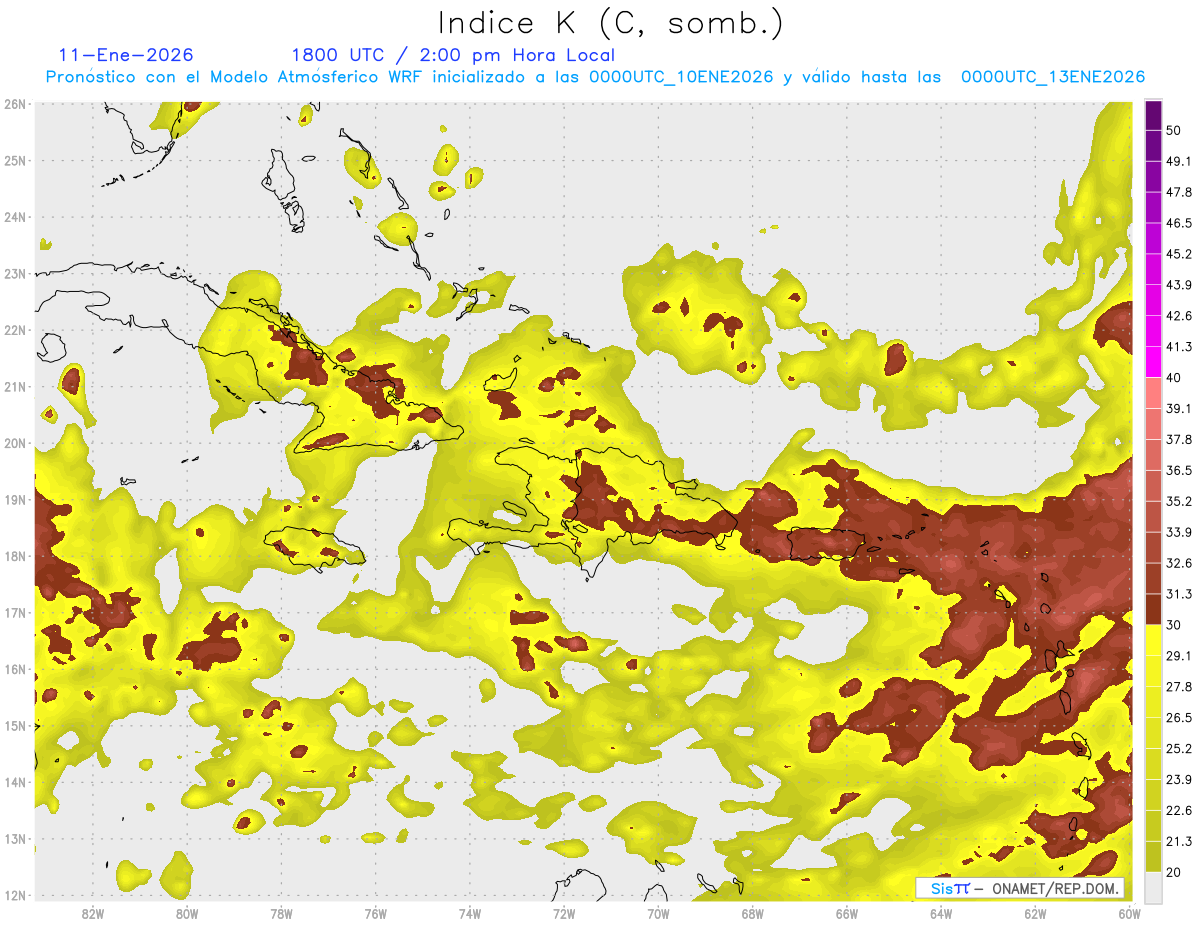Click the 16N latitude label
Screen dimensions: 1200x927
15,669
